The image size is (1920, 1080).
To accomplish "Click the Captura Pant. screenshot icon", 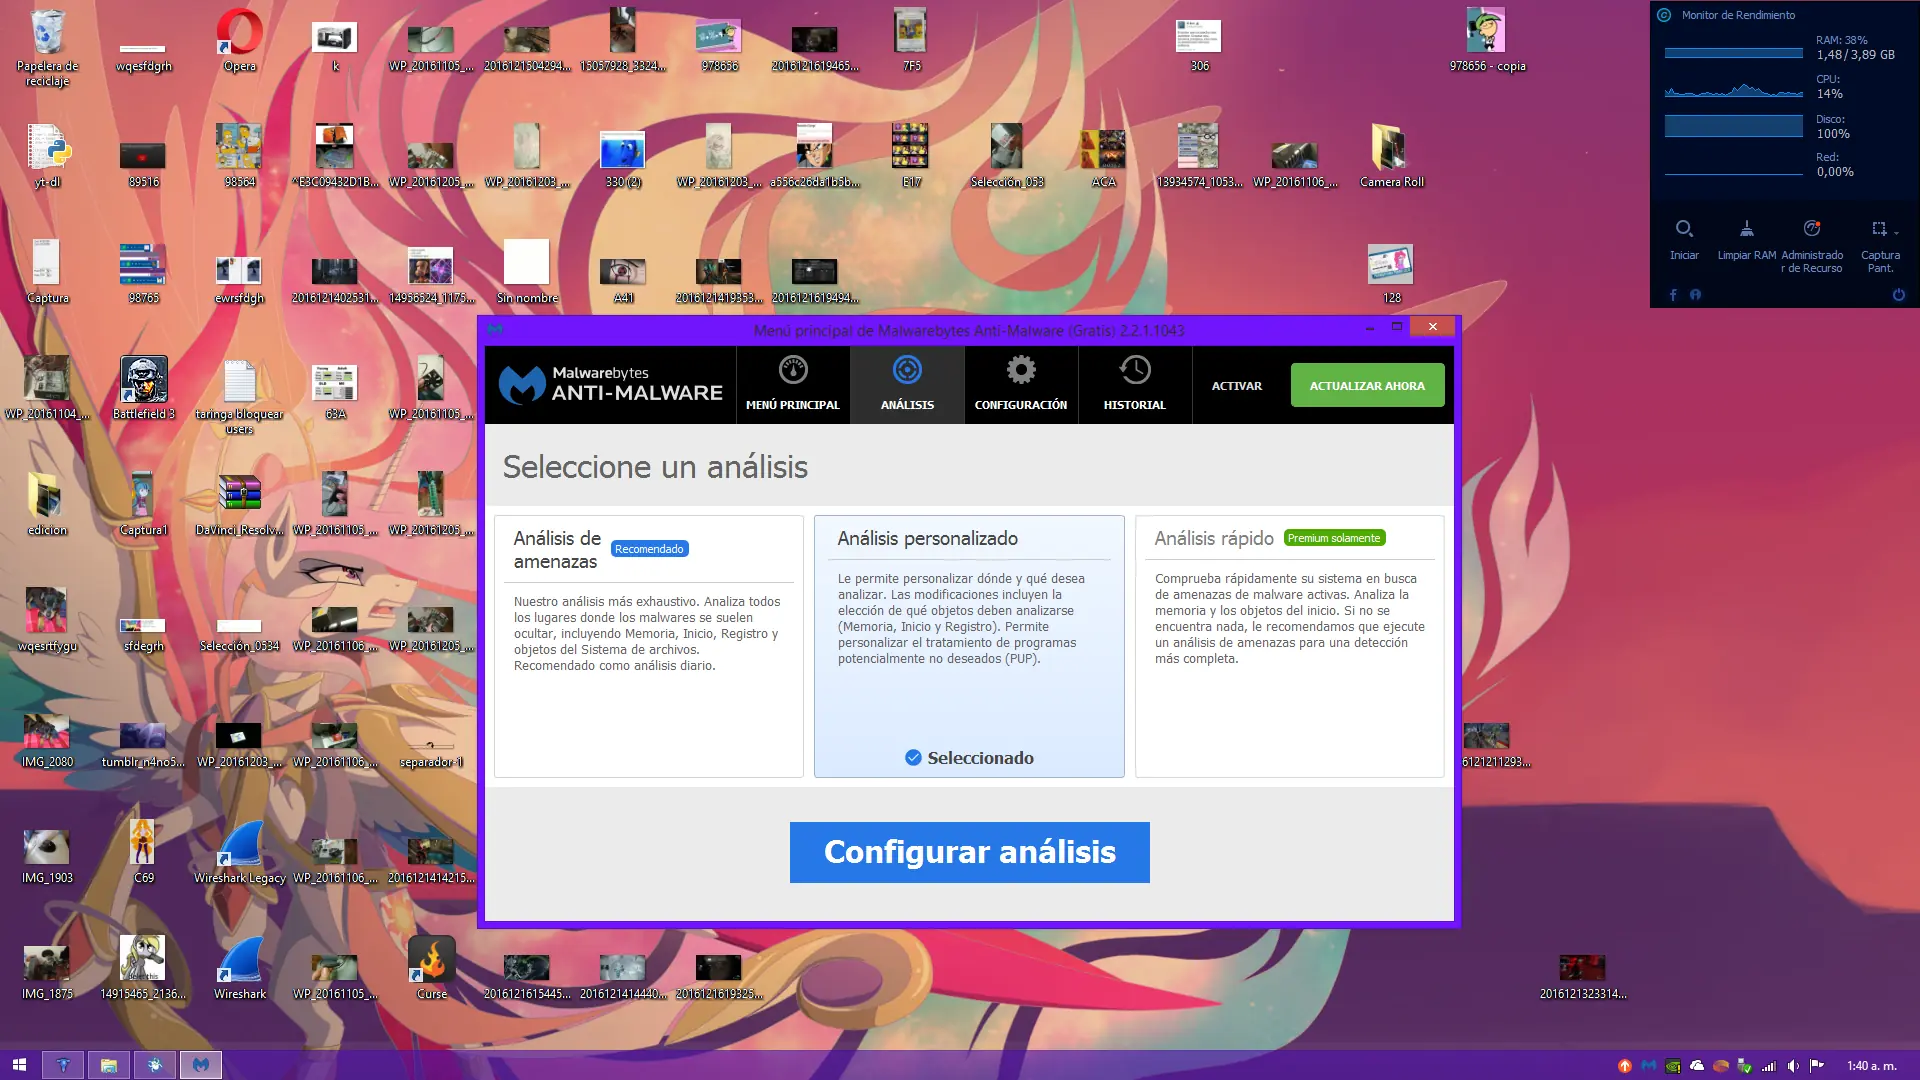I will tap(1879, 229).
